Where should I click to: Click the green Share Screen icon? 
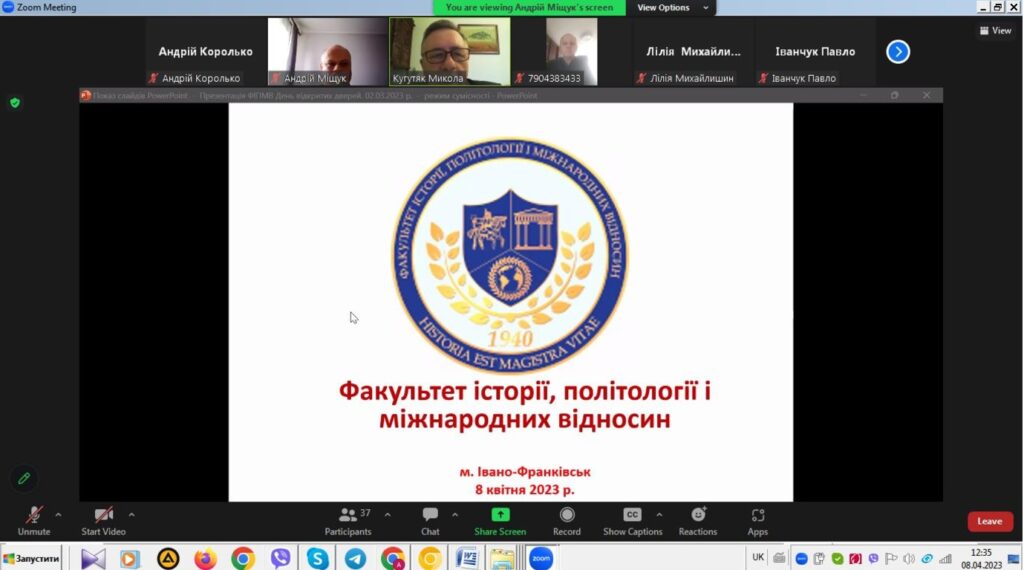500,515
